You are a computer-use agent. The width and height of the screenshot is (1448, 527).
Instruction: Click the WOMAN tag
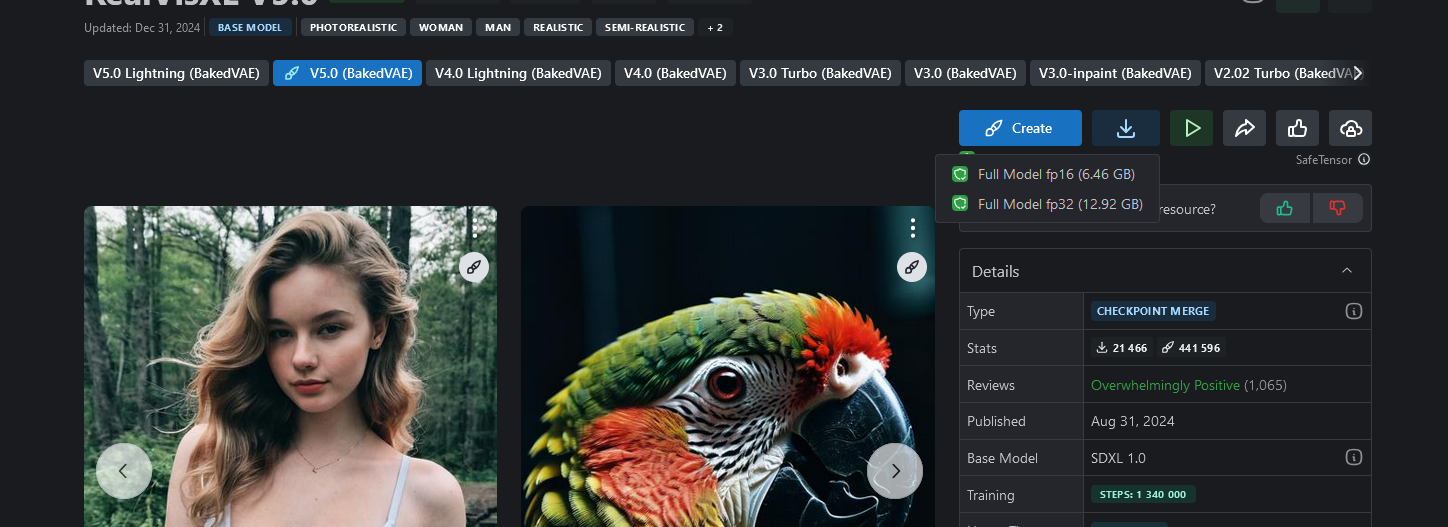coord(441,27)
